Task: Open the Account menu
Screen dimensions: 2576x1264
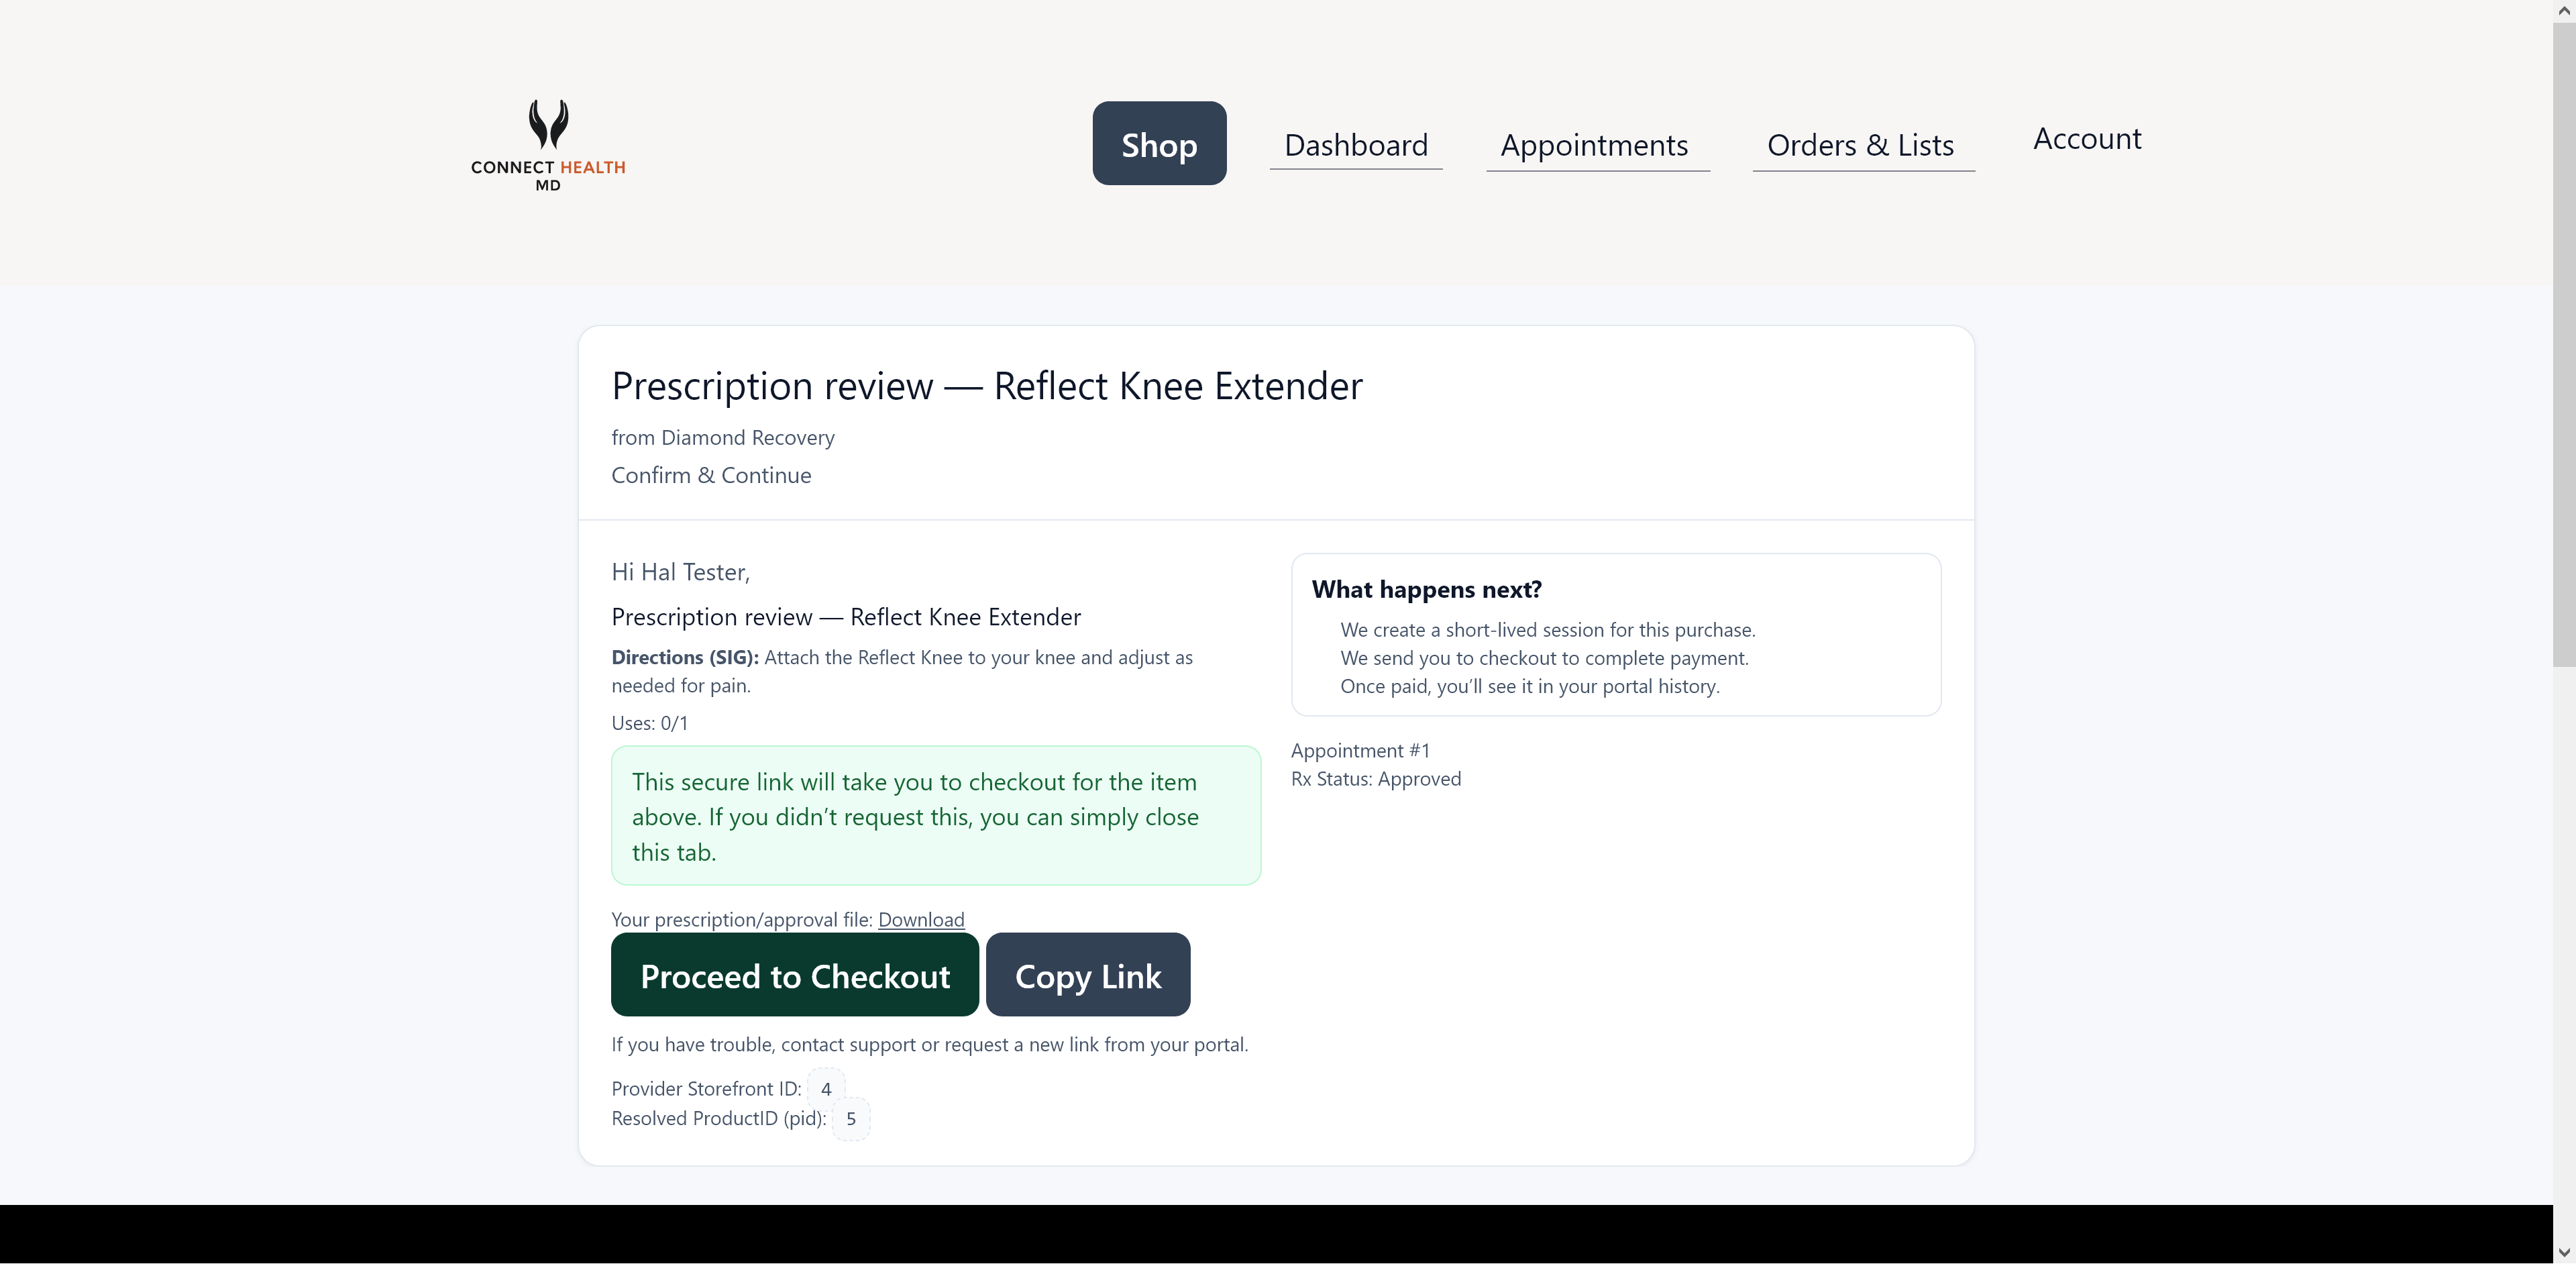Action: click(x=2086, y=138)
